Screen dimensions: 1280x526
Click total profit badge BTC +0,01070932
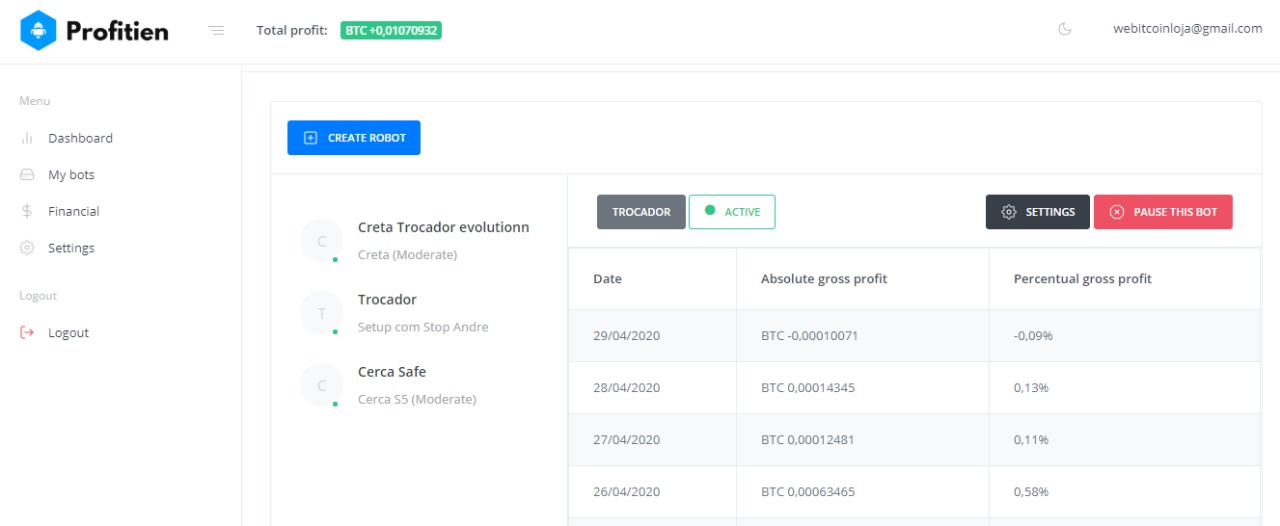point(391,30)
